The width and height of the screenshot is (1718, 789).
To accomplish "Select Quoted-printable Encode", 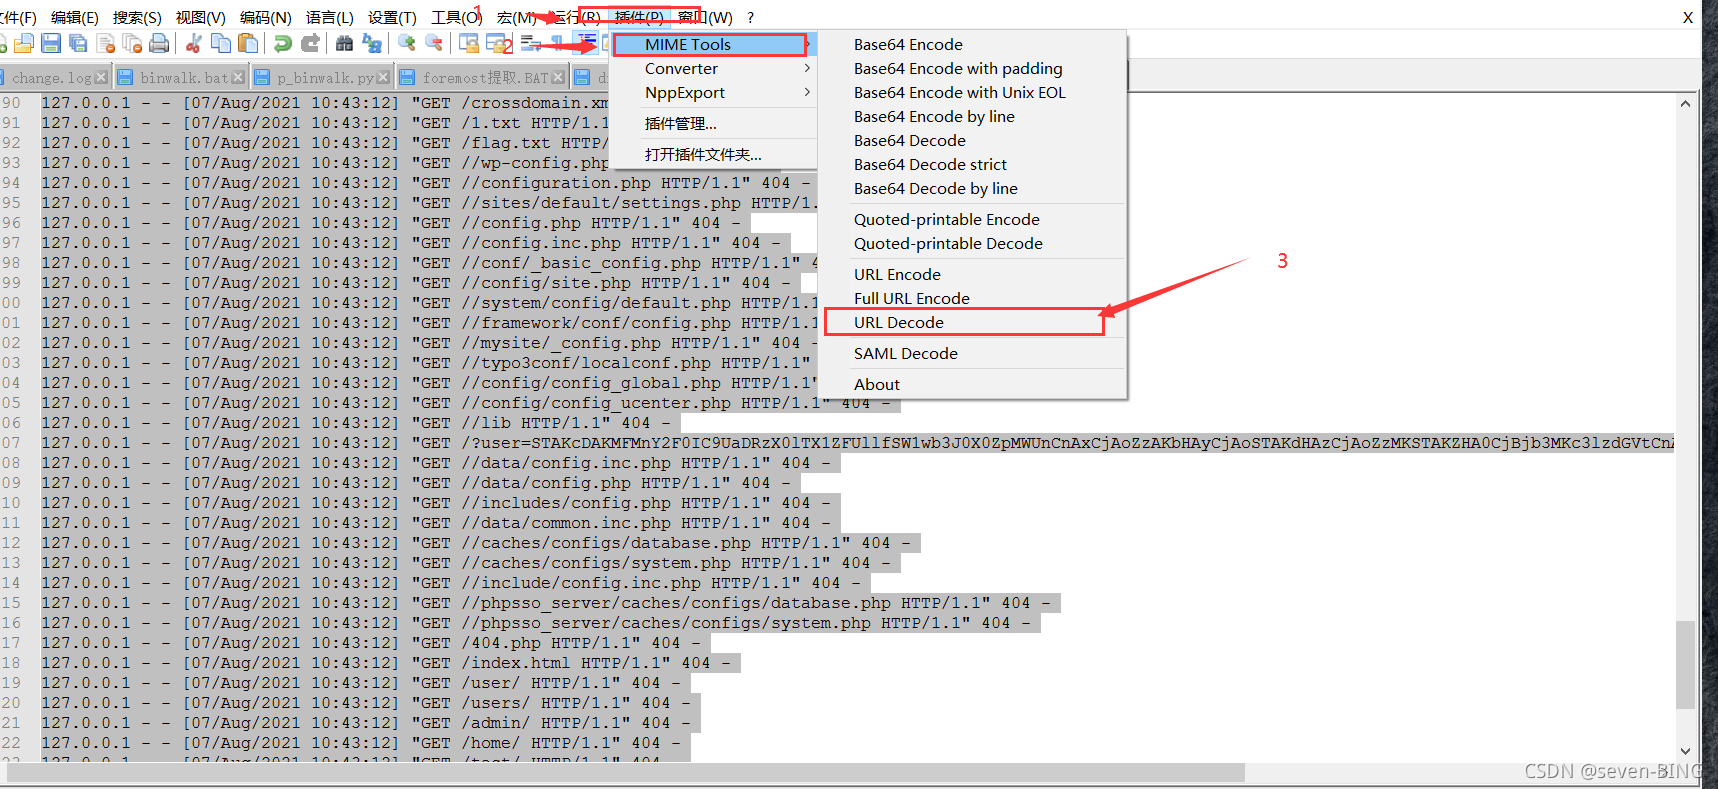I will 972,219.
